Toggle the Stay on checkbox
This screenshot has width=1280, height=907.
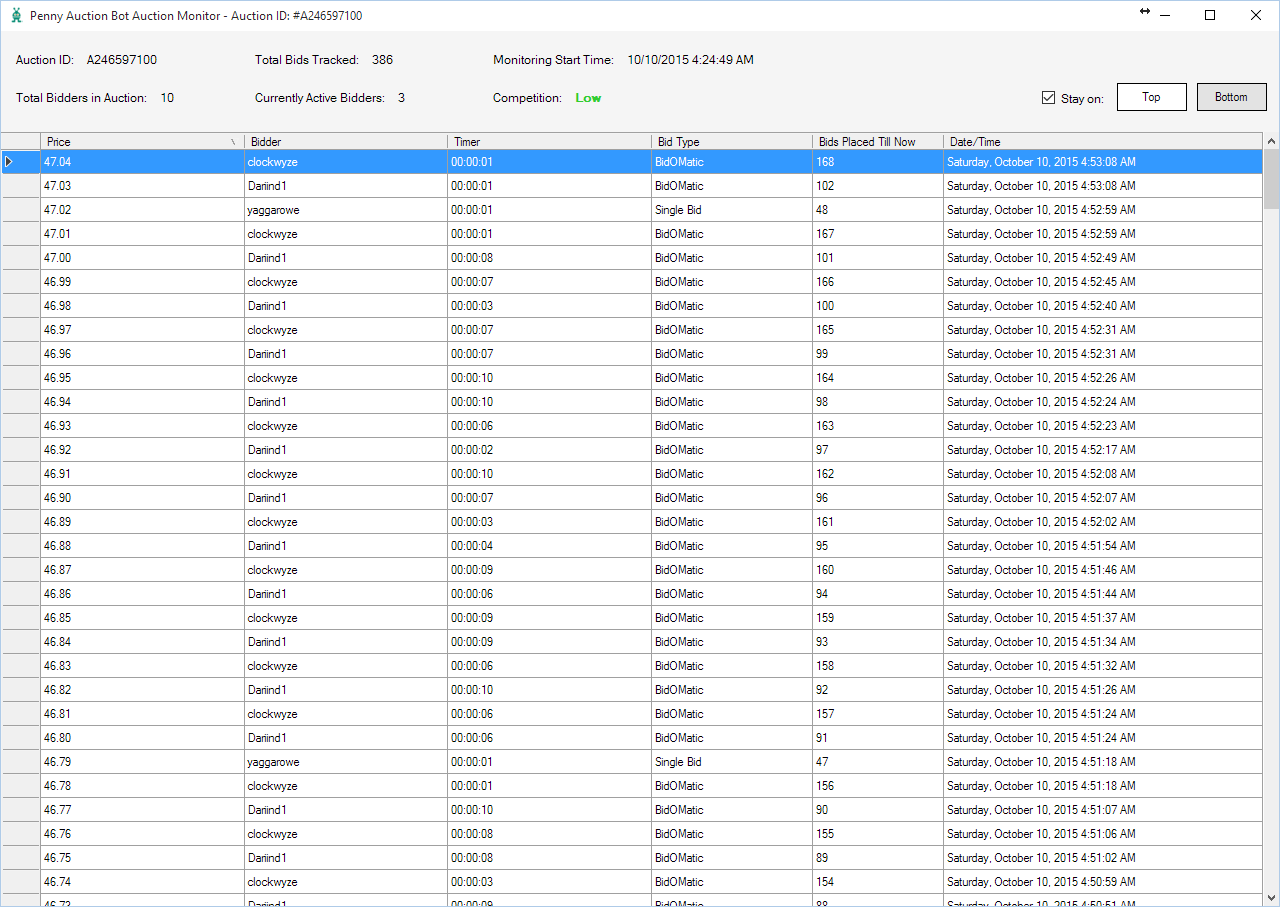coord(1048,98)
